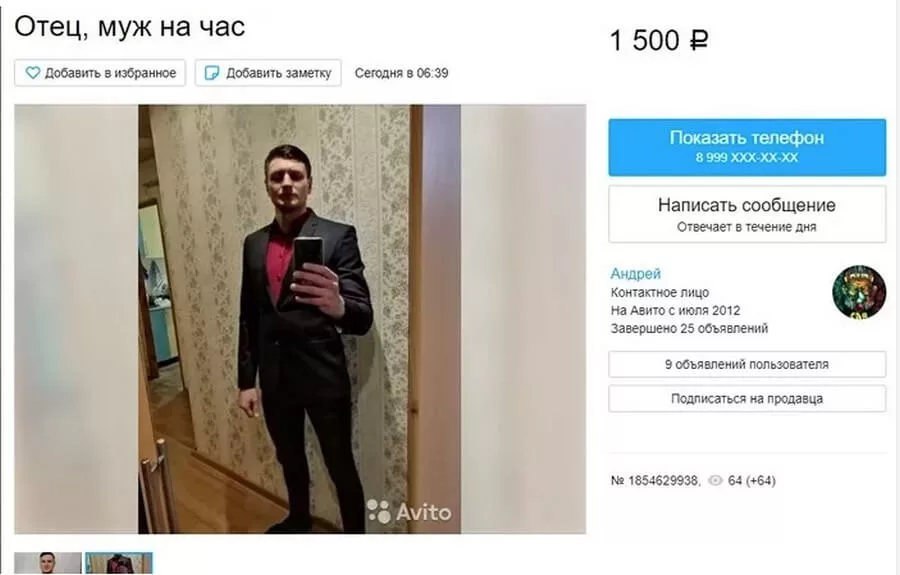Image resolution: width=900 pixels, height=575 pixels.
Task: Click the eye views counter icon
Action: coord(715,480)
